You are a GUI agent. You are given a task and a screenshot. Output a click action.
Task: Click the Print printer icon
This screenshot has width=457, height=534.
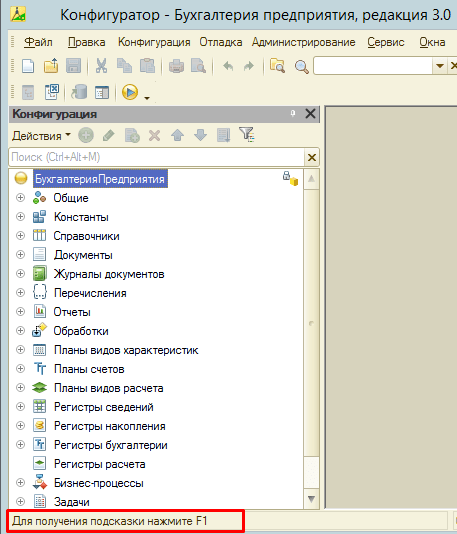[x=176, y=66]
